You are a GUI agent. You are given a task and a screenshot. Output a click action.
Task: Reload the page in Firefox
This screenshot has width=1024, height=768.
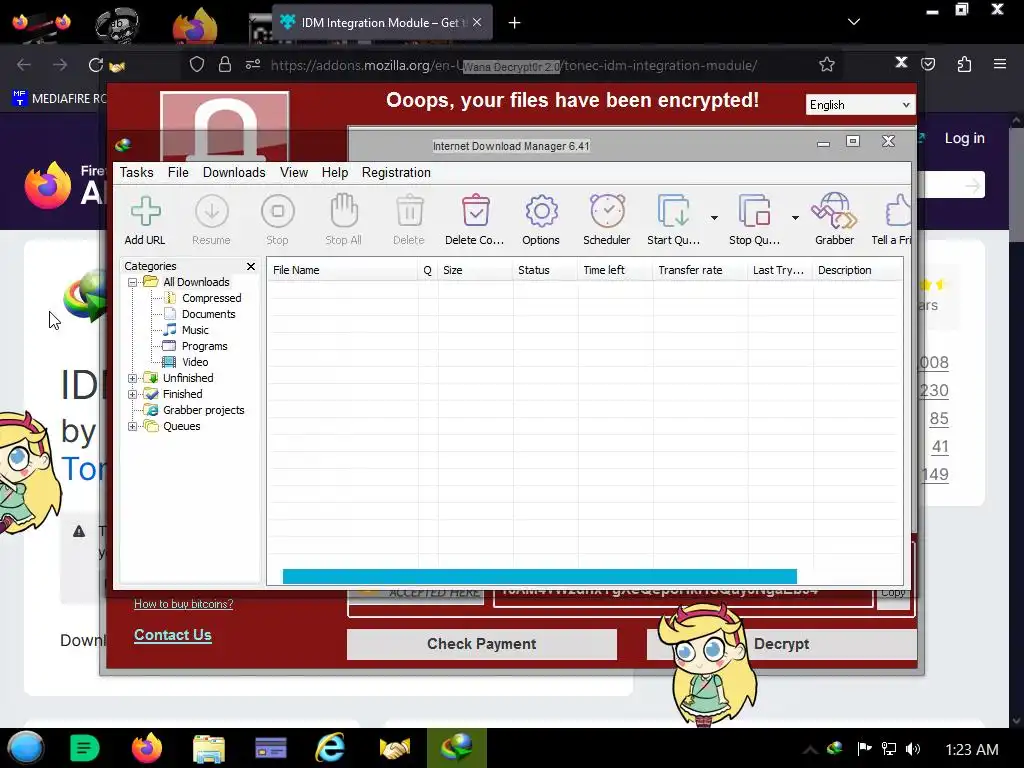pos(96,65)
